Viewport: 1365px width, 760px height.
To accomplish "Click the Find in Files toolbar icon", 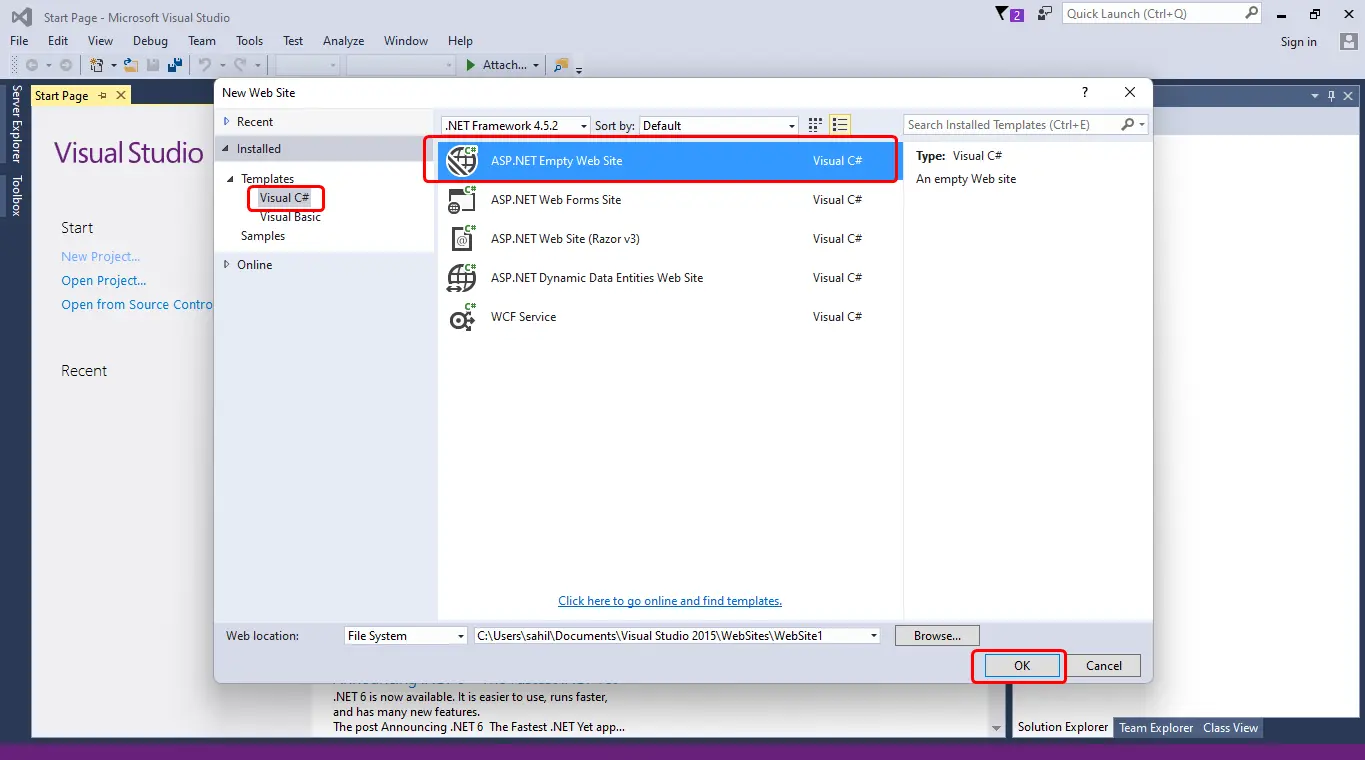I will (x=561, y=65).
